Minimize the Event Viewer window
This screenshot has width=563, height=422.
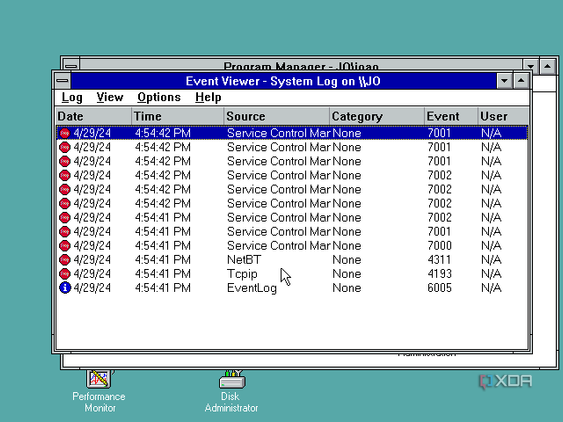pyautogui.click(x=504, y=81)
